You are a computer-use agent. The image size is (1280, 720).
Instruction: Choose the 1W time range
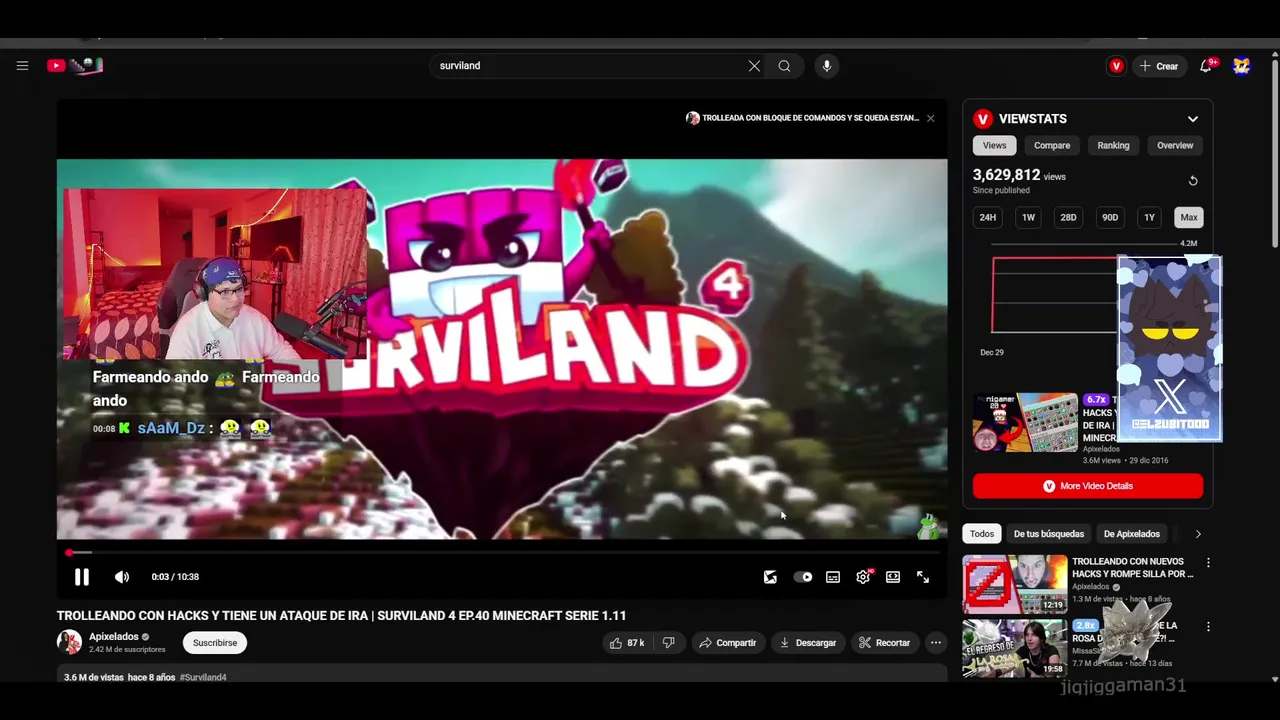tap(1028, 217)
